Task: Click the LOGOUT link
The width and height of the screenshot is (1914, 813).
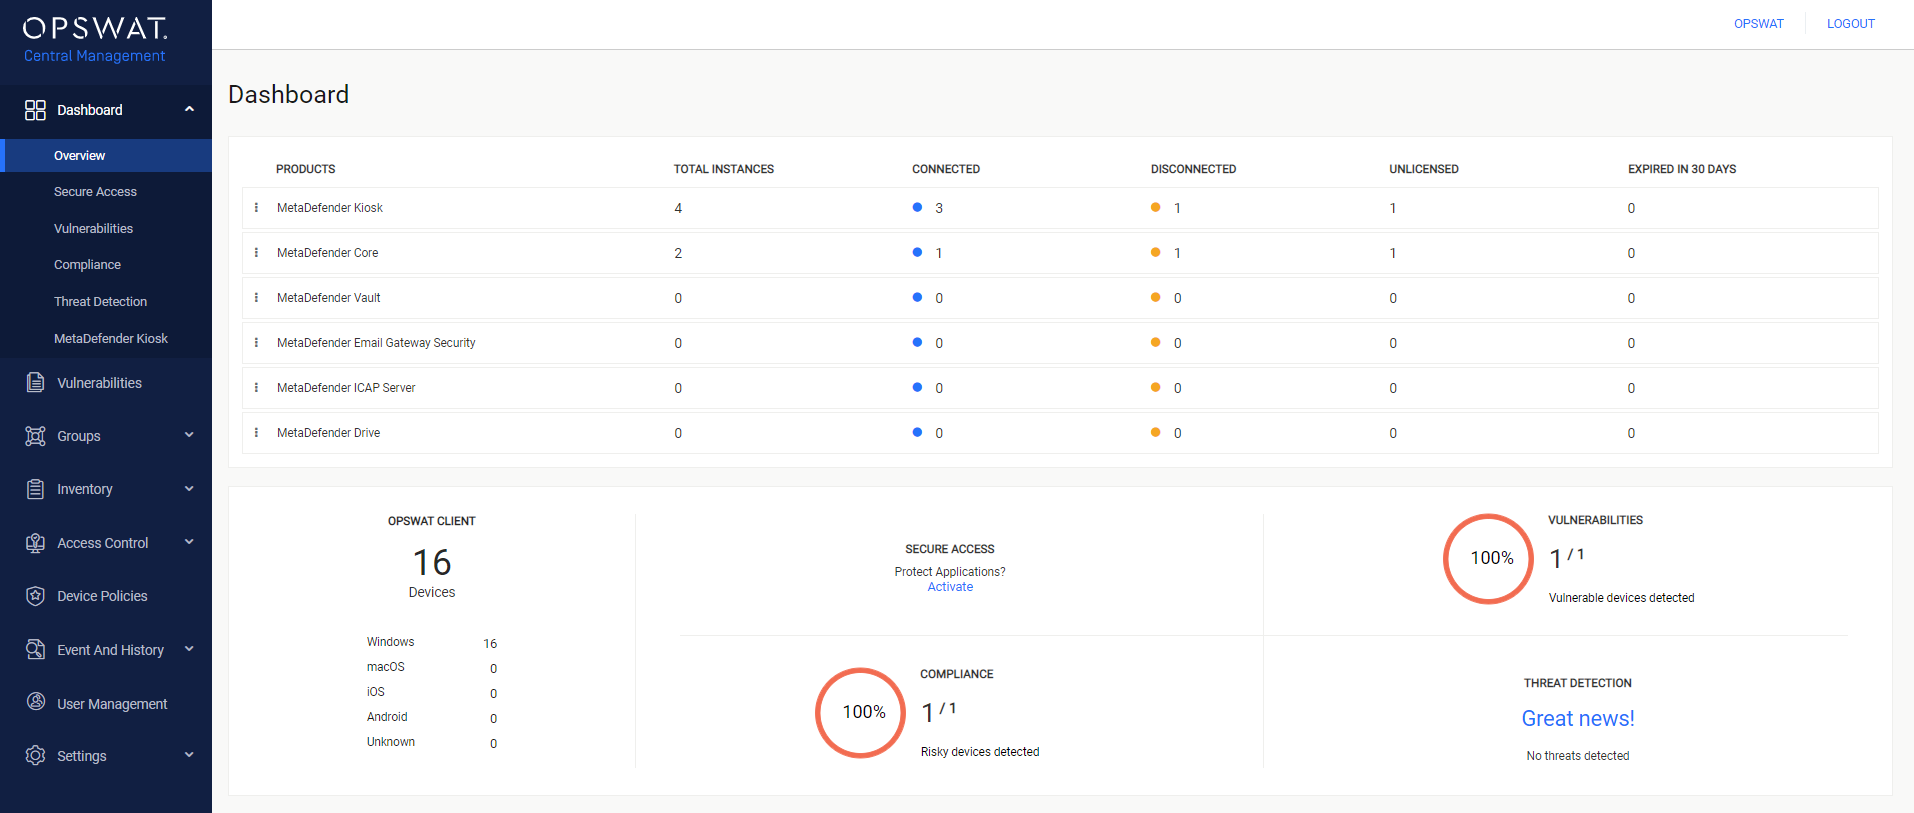Action: point(1850,24)
